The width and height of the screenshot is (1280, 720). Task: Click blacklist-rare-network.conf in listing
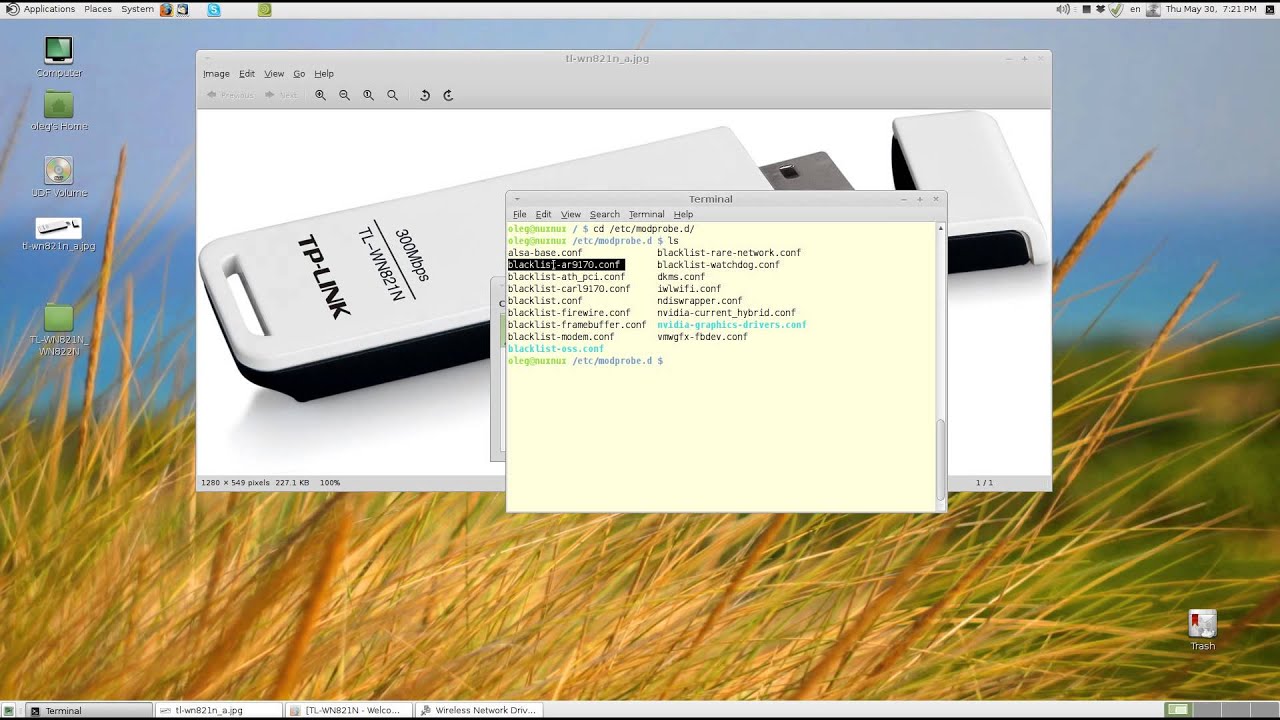pyautogui.click(x=729, y=253)
